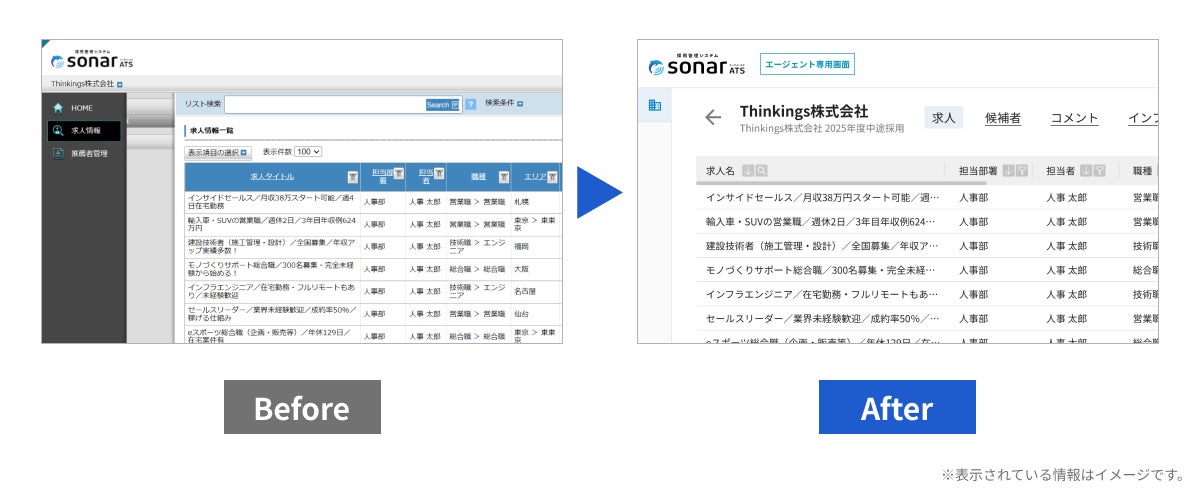Click 担当者 header link in Before table
Screen dimensions: 1200x497
click(424, 177)
